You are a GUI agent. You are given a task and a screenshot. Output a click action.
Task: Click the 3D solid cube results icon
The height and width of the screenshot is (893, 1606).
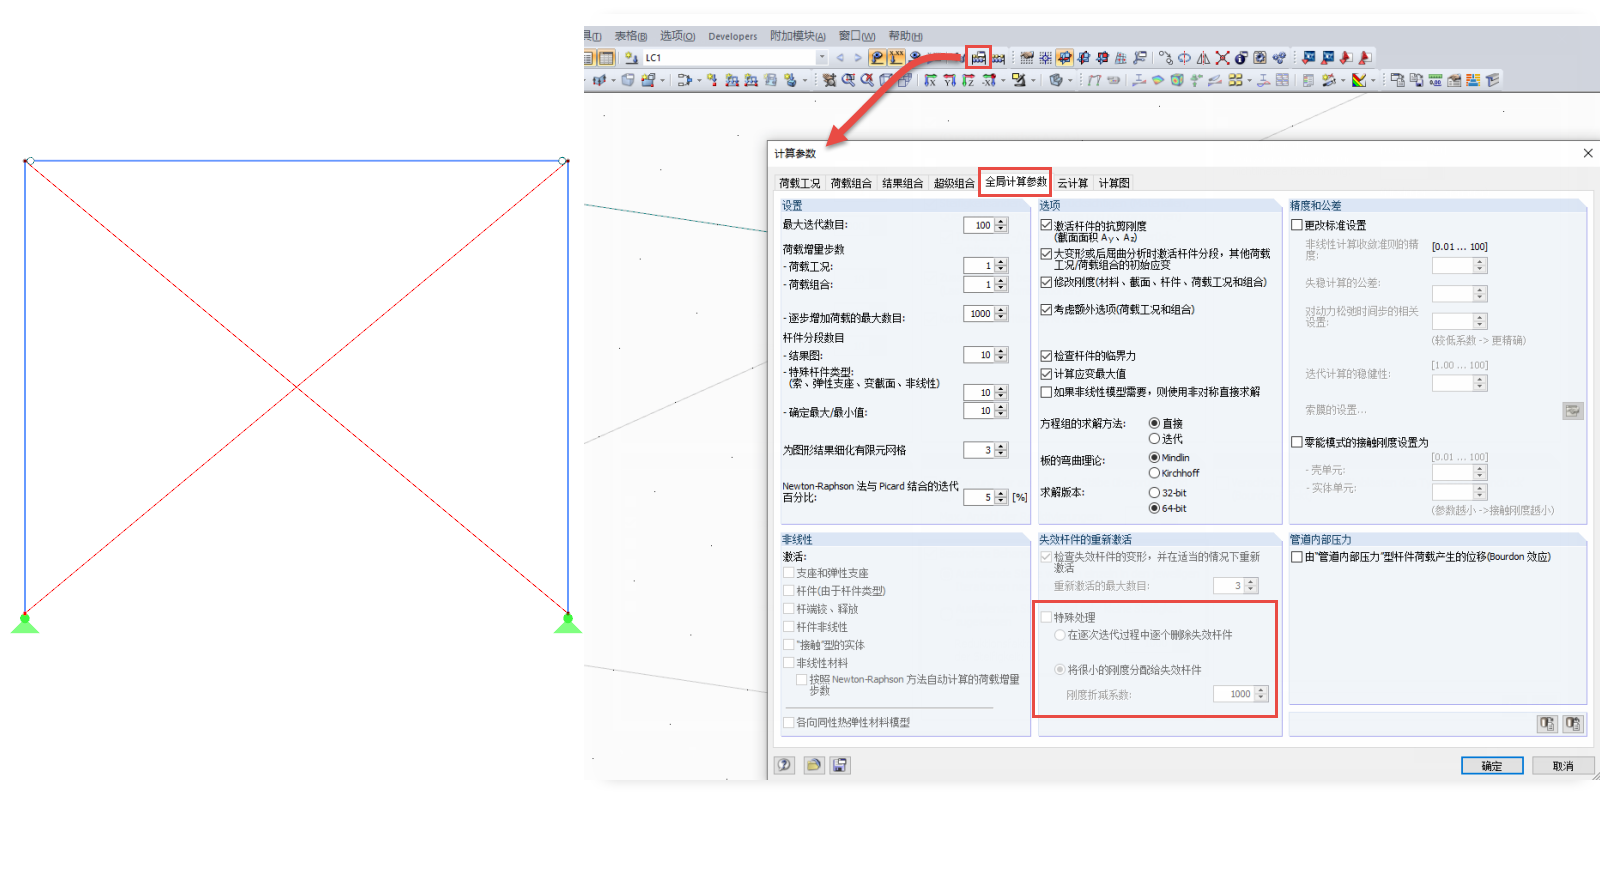pos(1177,80)
